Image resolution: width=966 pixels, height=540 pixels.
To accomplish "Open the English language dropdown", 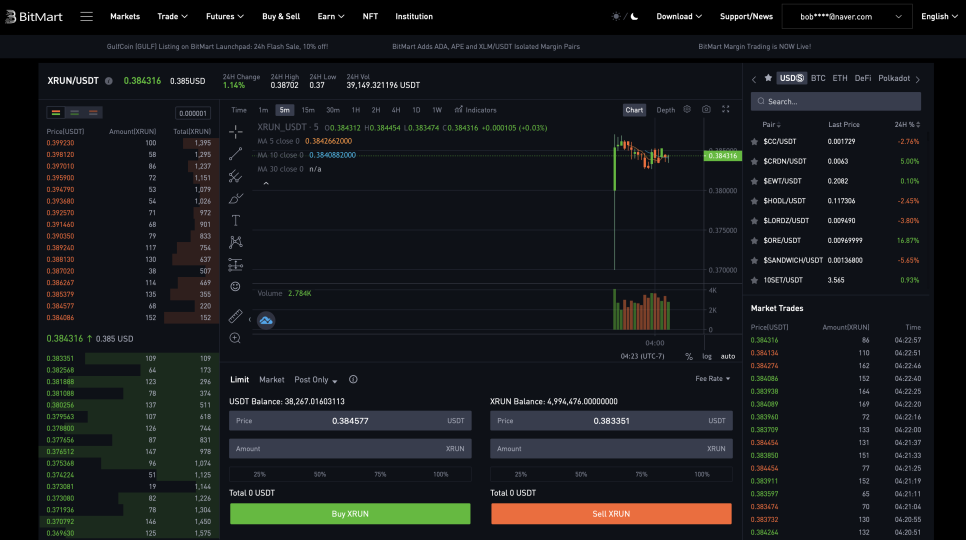I will click(939, 17).
